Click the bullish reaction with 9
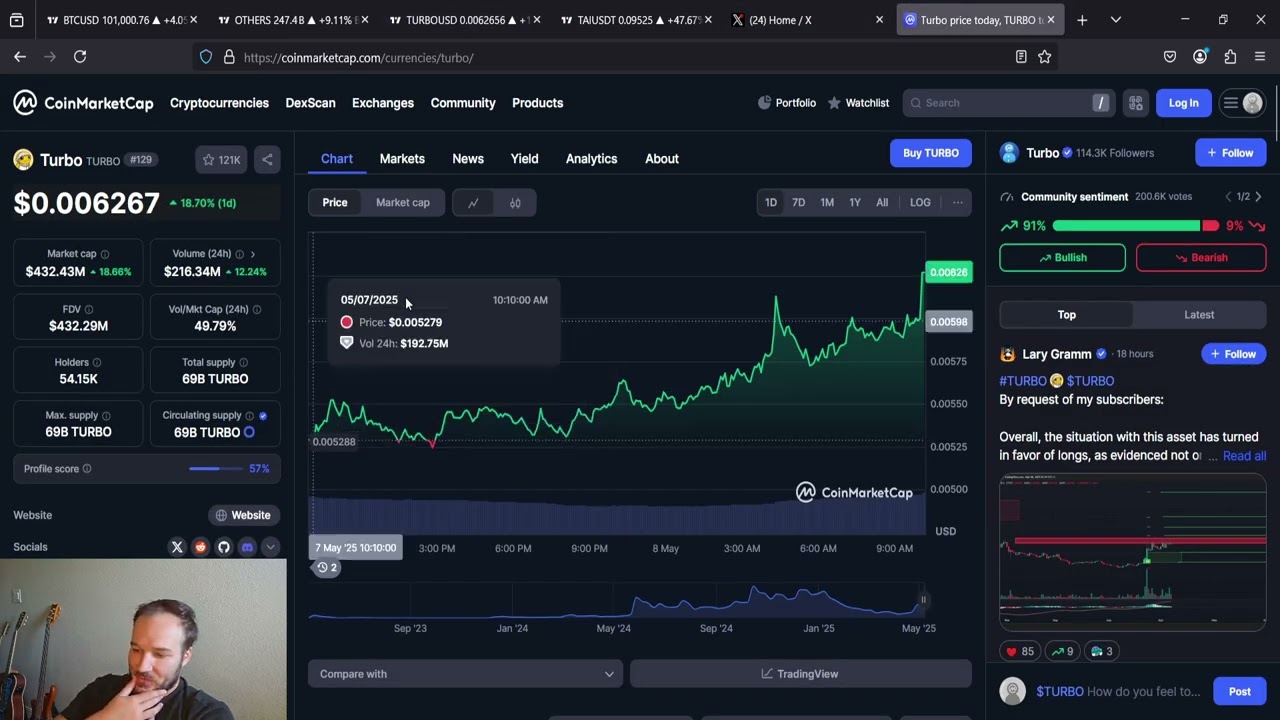The image size is (1280, 720). (x=1062, y=651)
